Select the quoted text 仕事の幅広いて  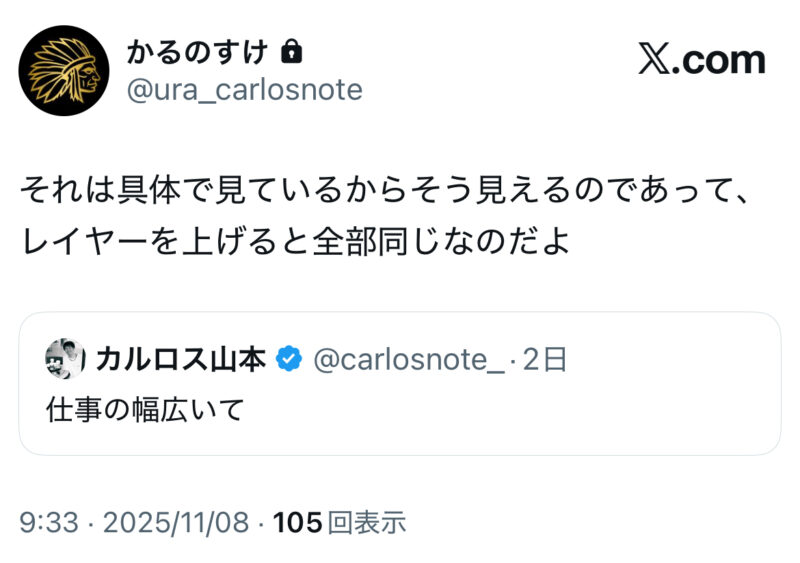pyautogui.click(x=145, y=410)
